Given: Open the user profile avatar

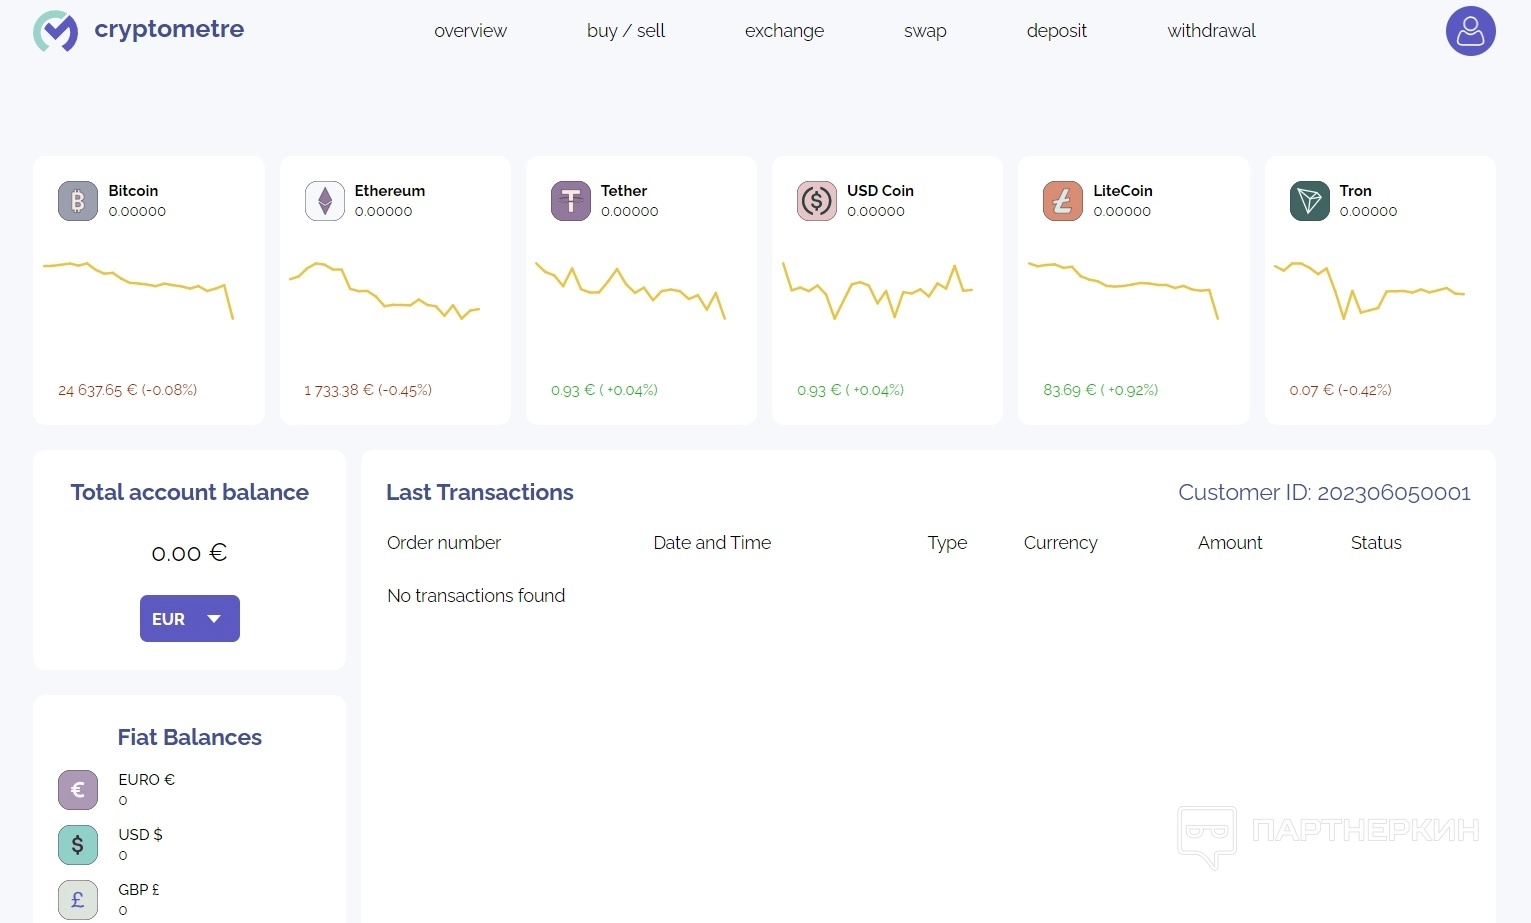Looking at the screenshot, I should [1470, 31].
